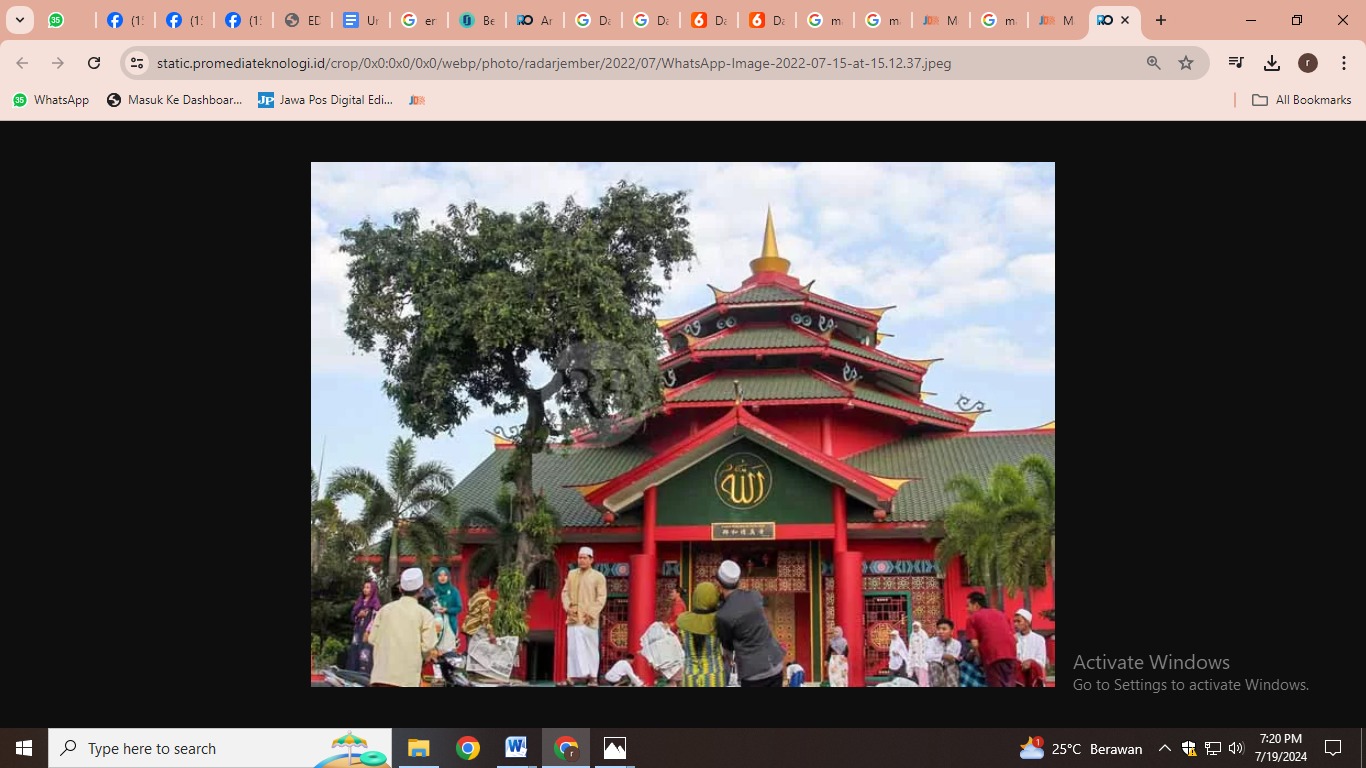Open the media controls icon in the toolbar
Screen dimensions: 1366x768
[1235, 62]
